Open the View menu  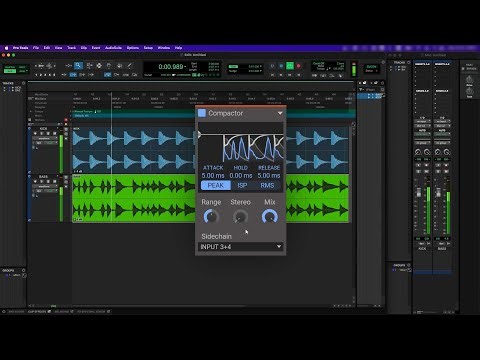58,48
